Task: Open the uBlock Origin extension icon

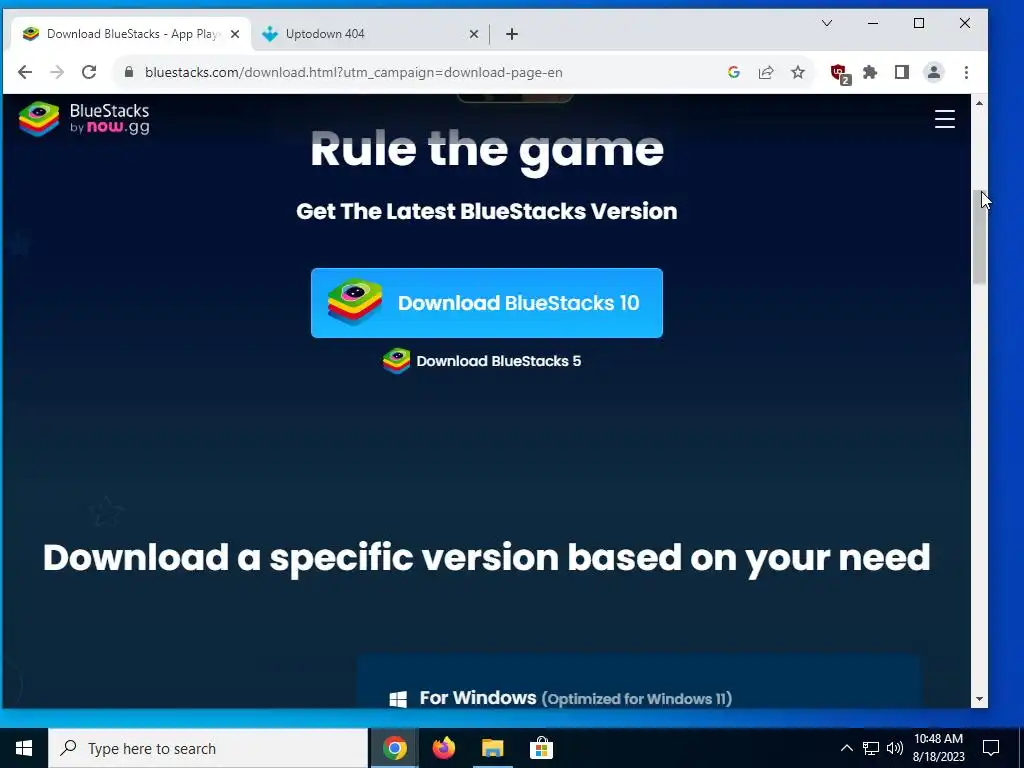Action: point(839,73)
